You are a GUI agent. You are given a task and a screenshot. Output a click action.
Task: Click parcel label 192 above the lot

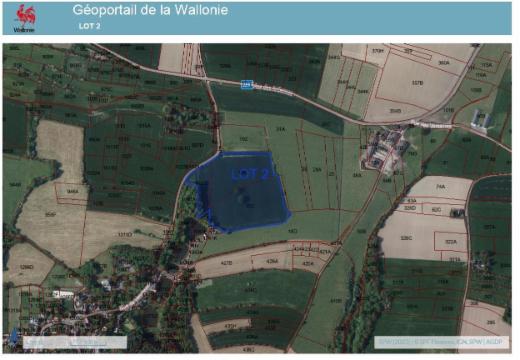coord(244,139)
